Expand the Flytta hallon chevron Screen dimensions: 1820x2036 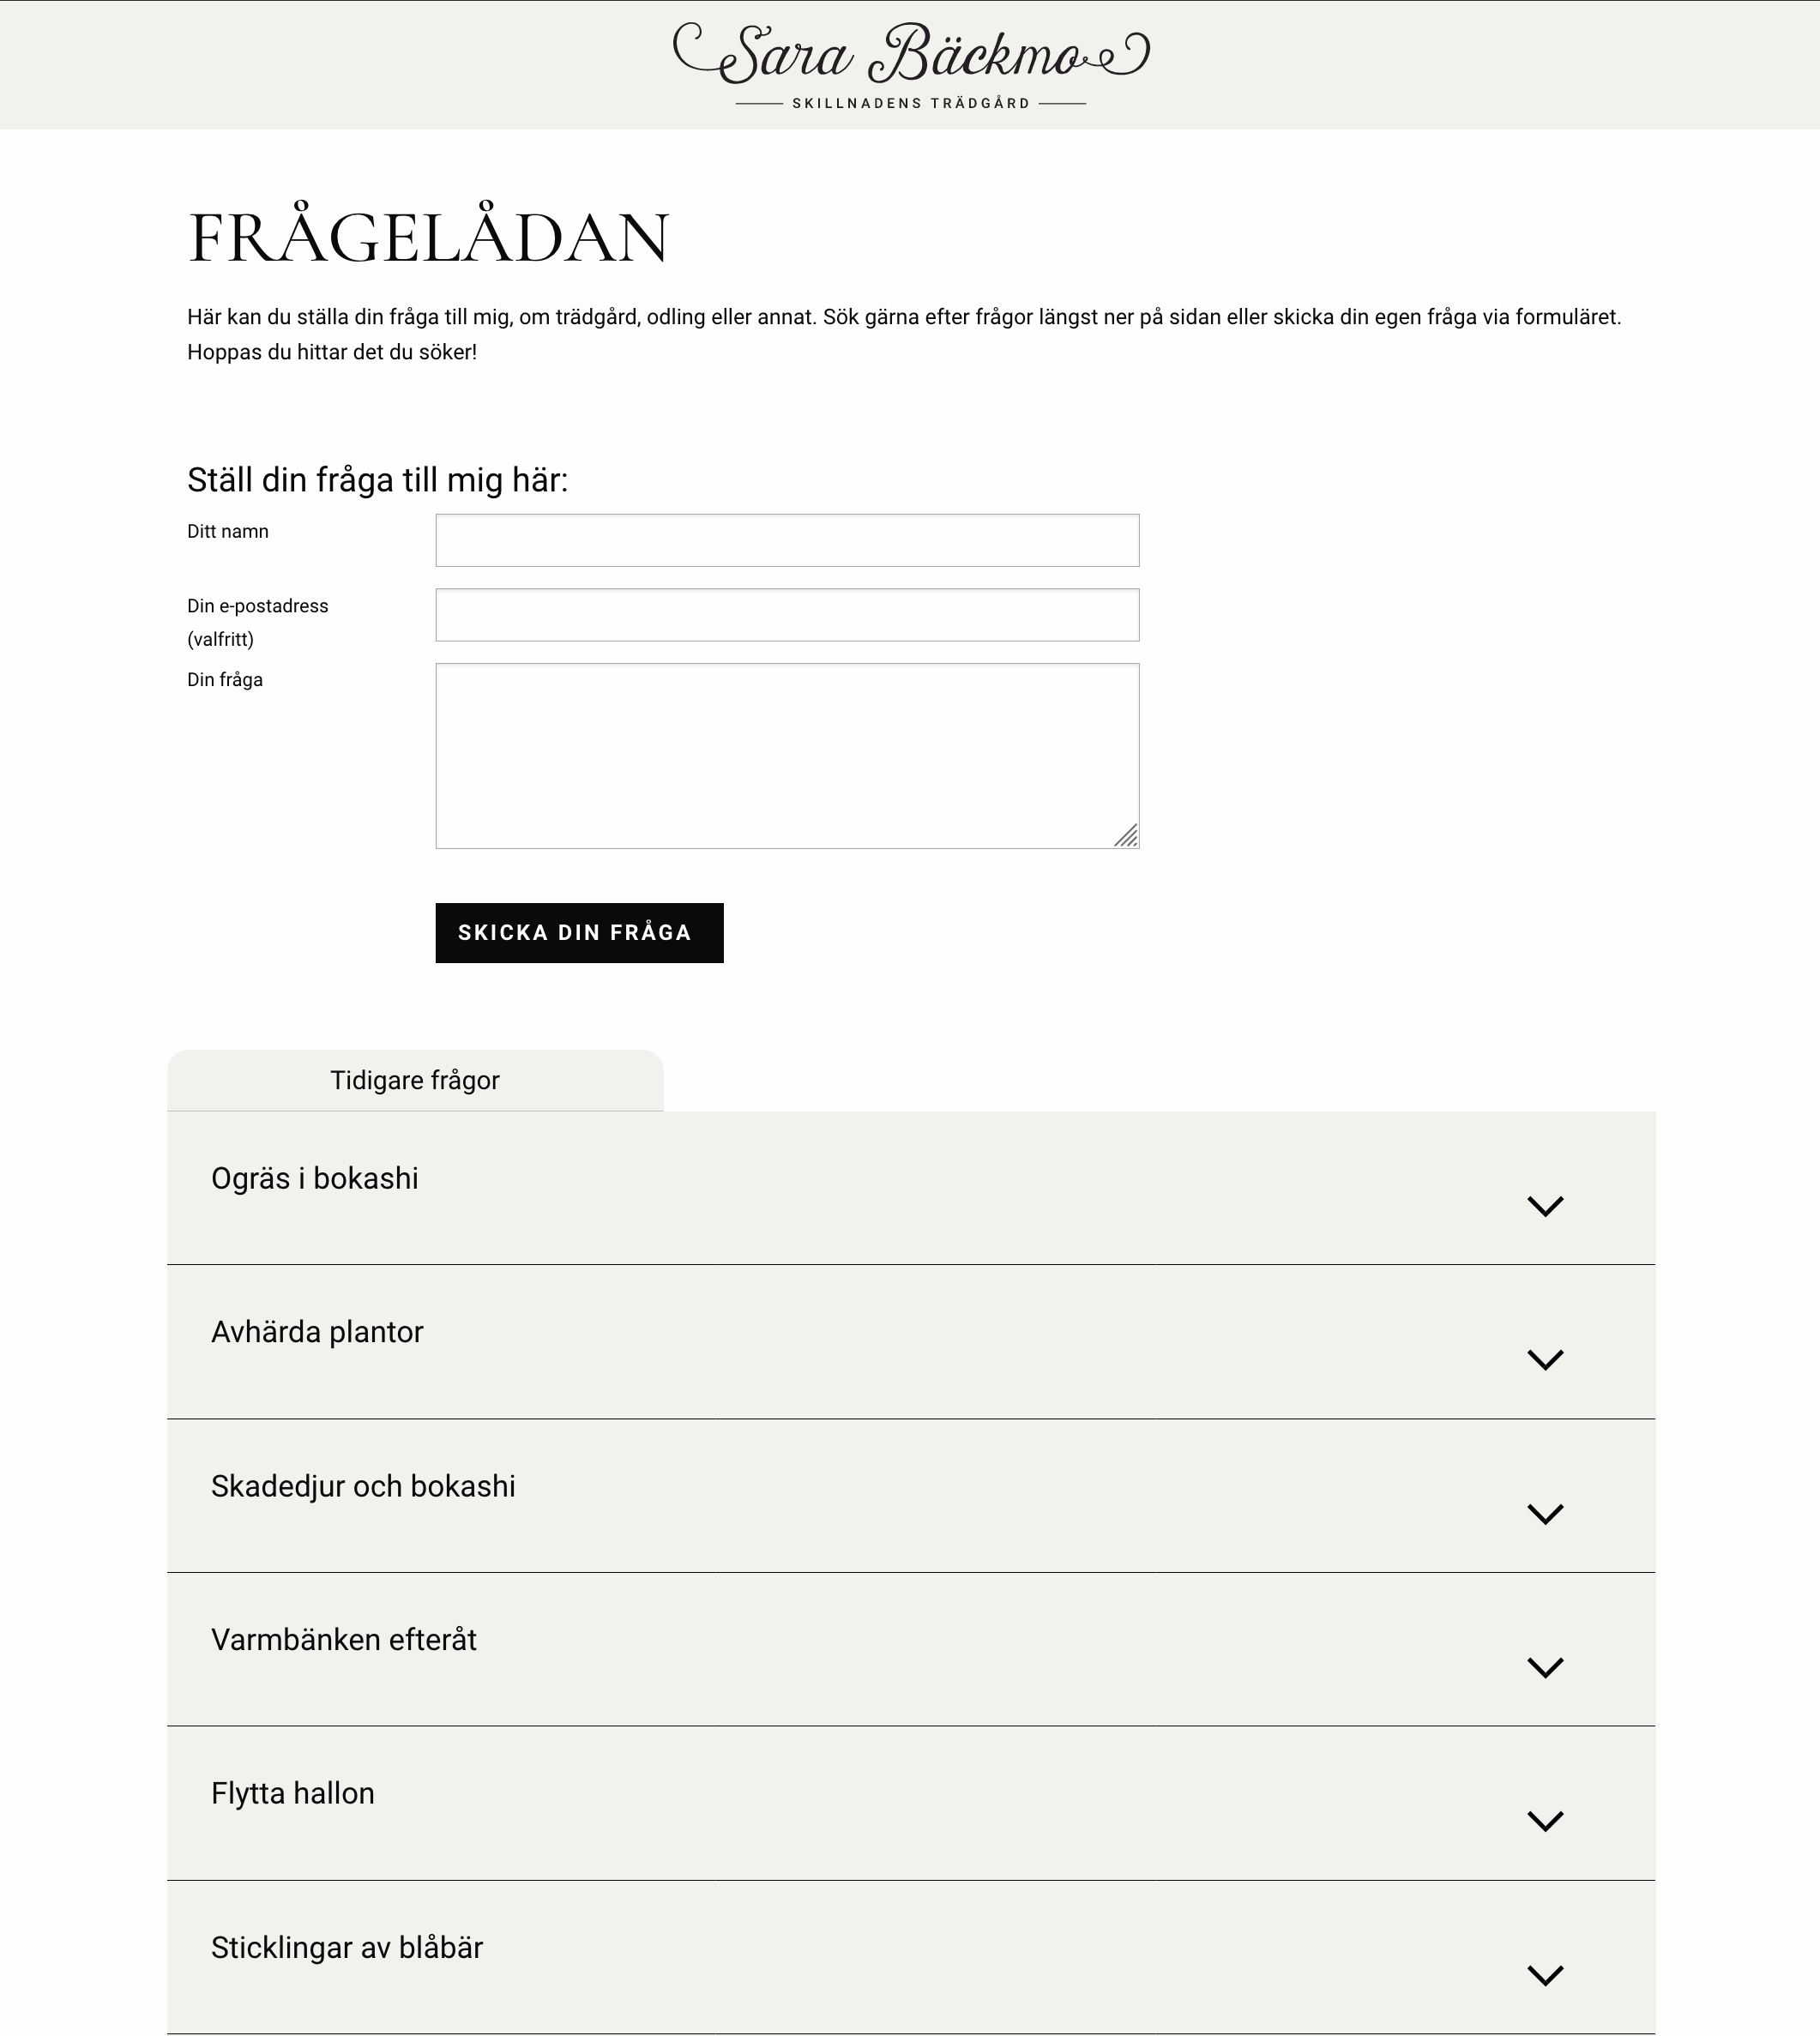[x=1545, y=1821]
